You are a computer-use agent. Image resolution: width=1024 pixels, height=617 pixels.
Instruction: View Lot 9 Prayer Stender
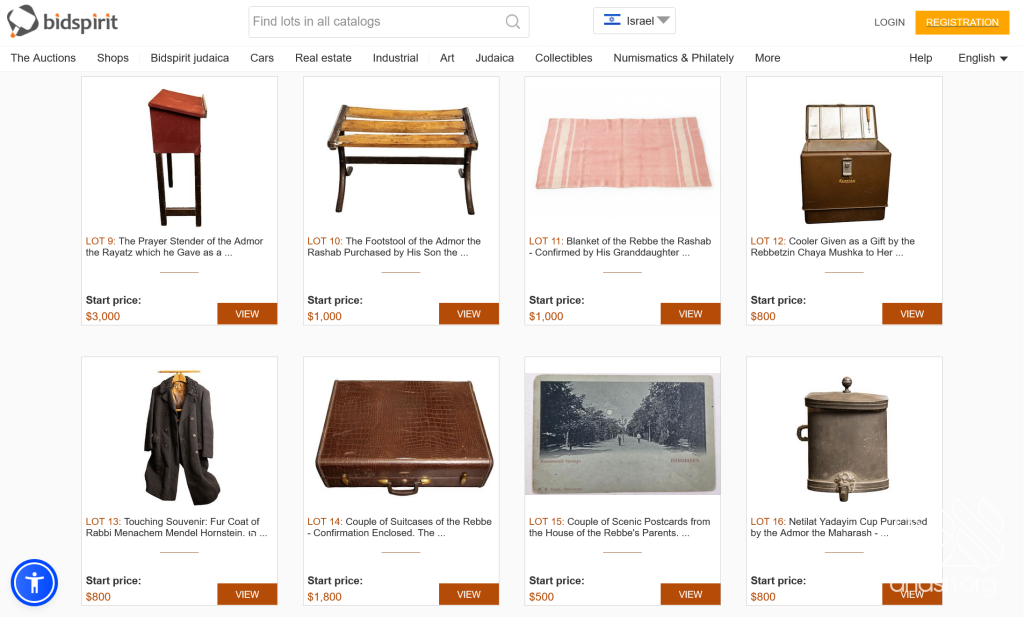(247, 314)
